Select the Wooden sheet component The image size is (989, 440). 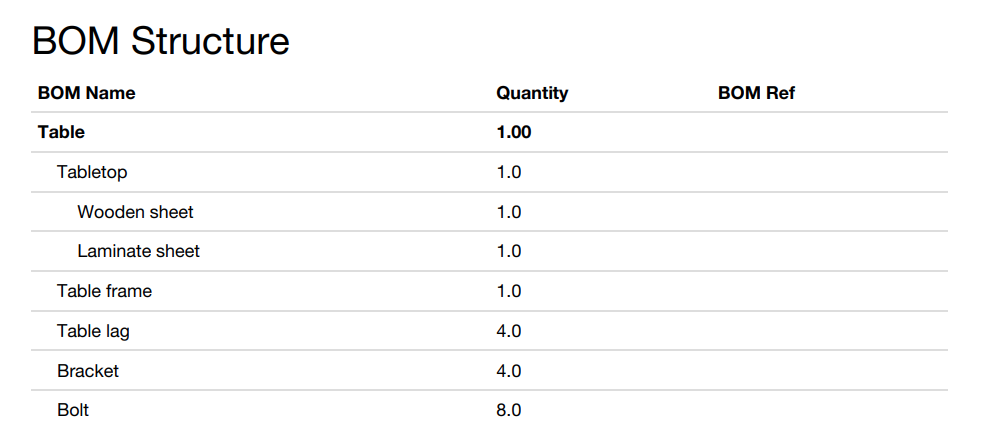point(135,212)
